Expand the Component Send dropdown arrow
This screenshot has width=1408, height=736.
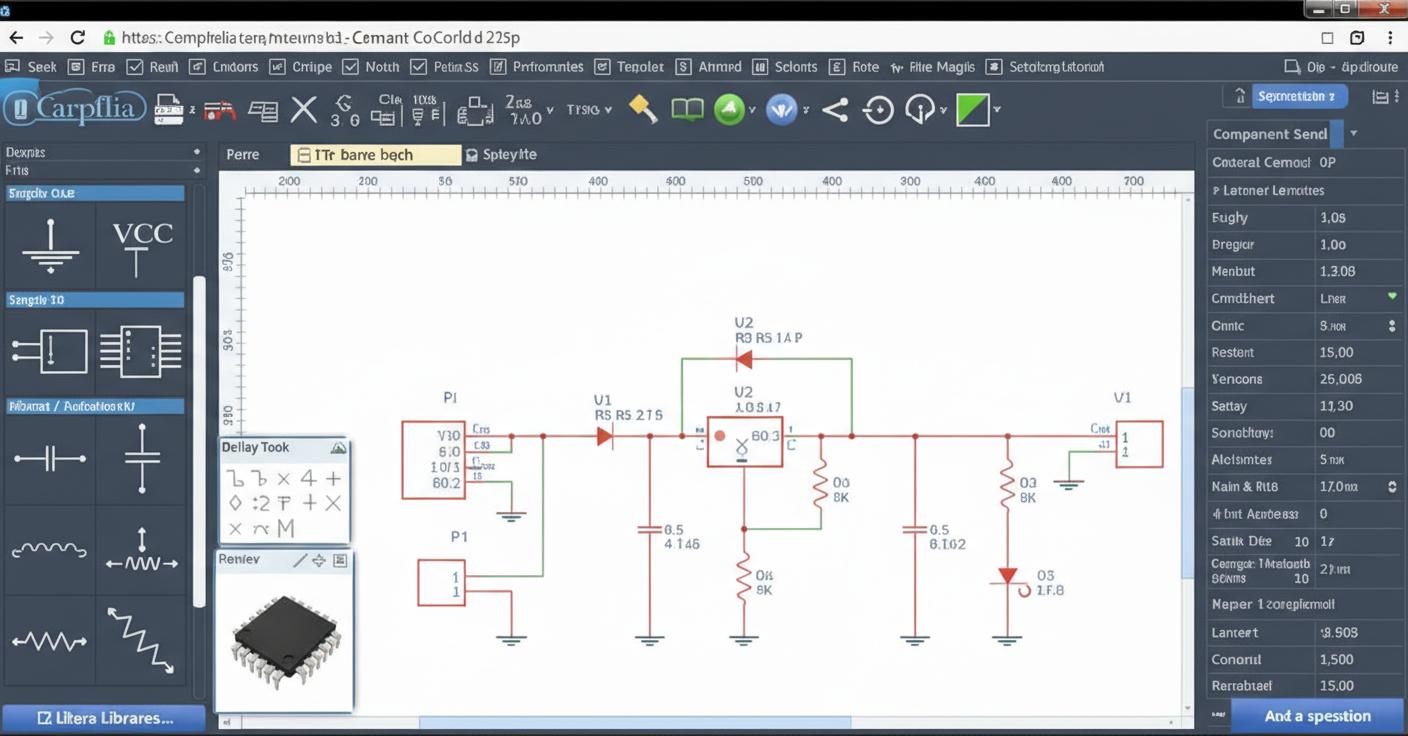(1354, 134)
